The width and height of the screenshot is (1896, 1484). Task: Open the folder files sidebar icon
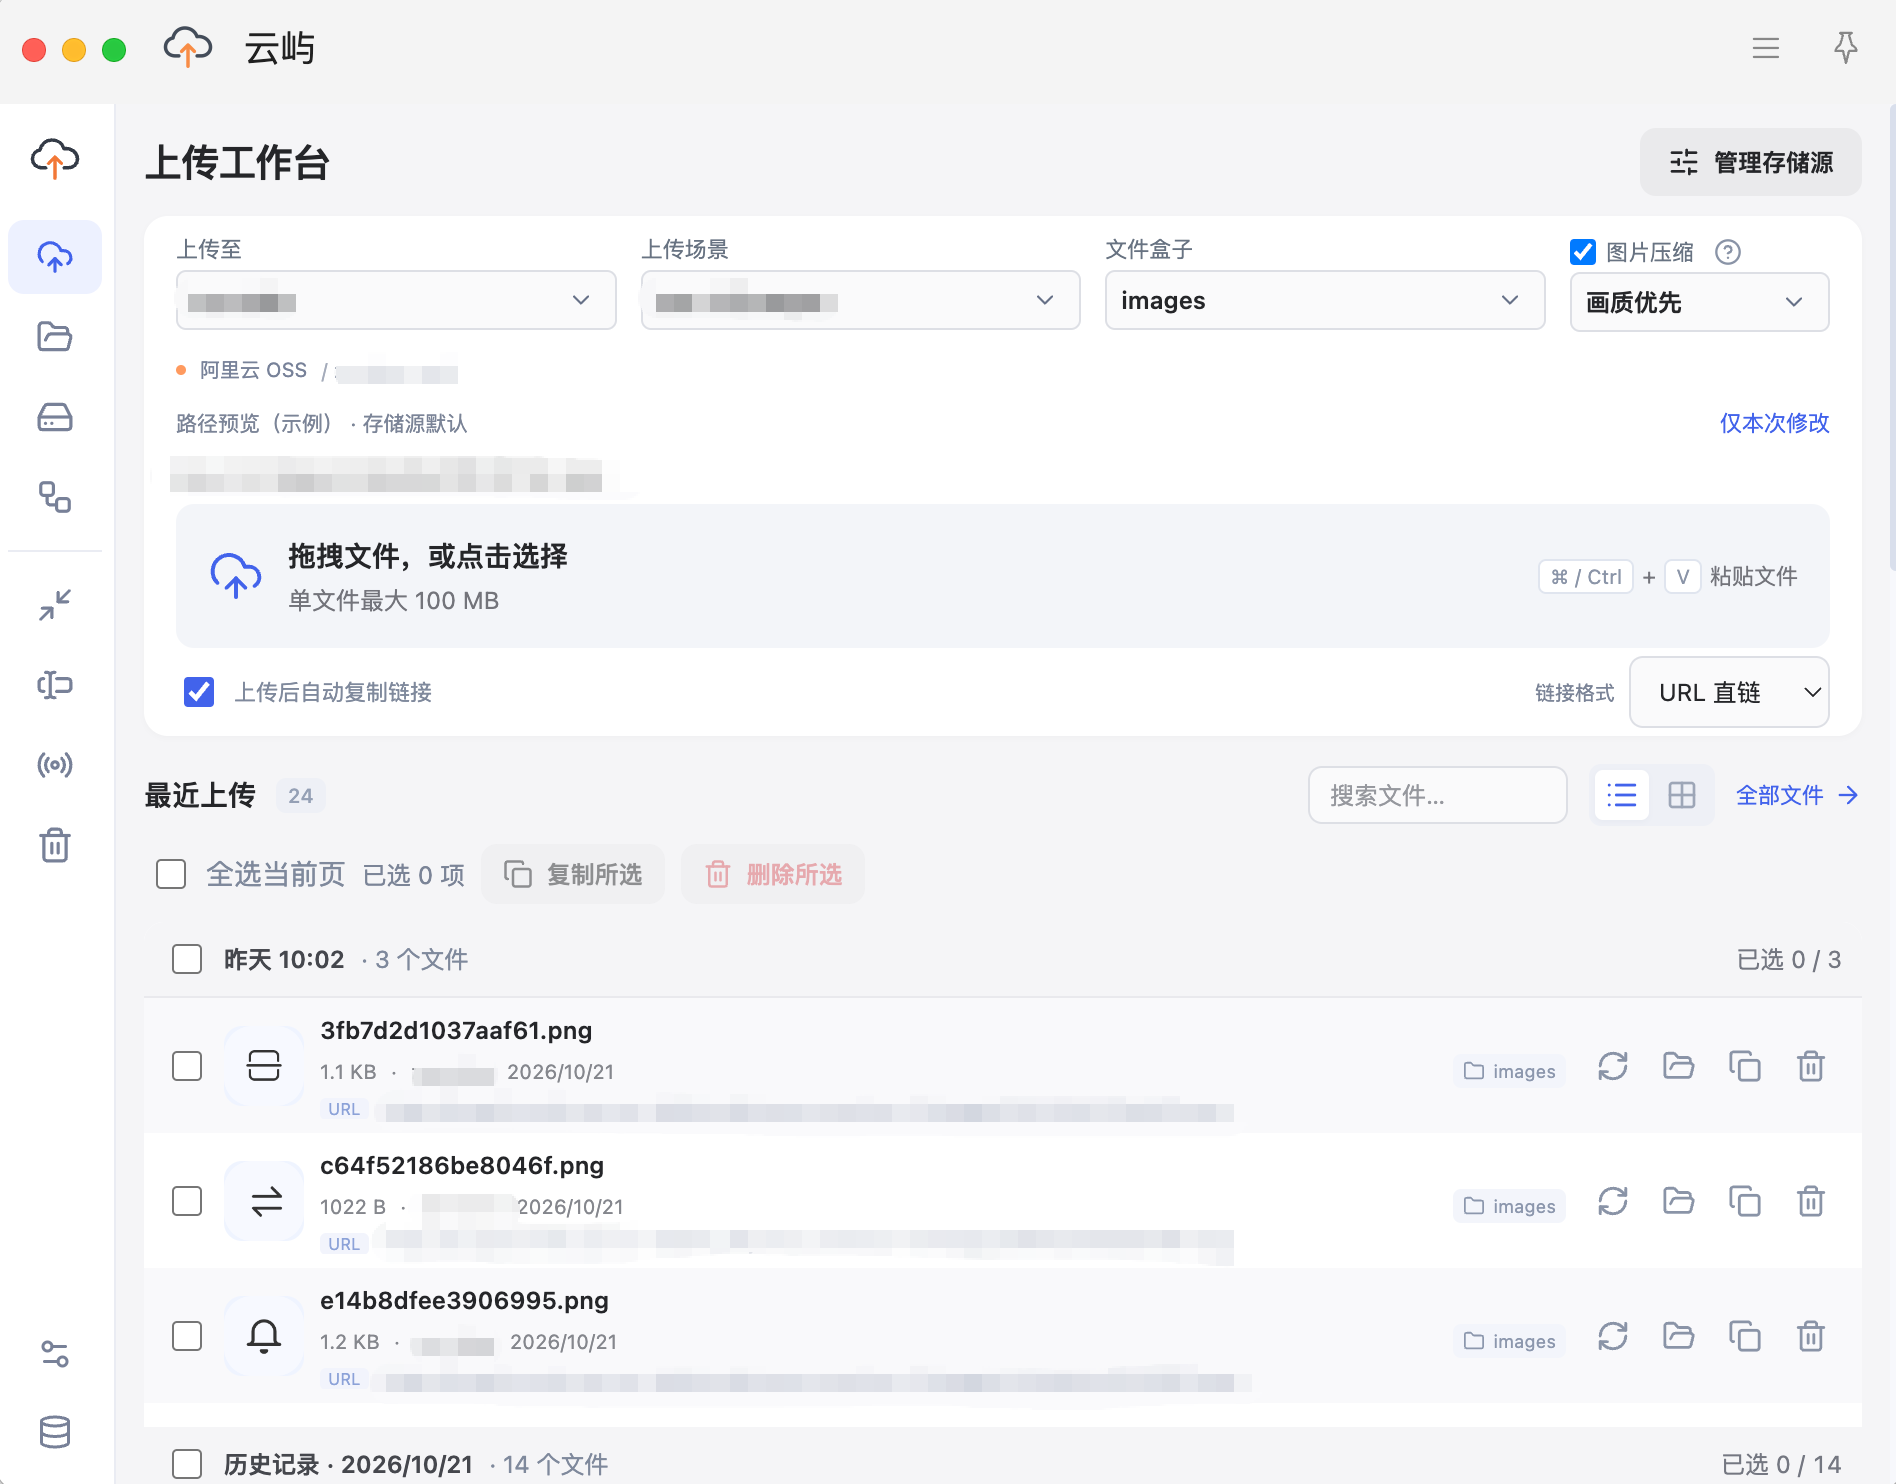coord(55,337)
